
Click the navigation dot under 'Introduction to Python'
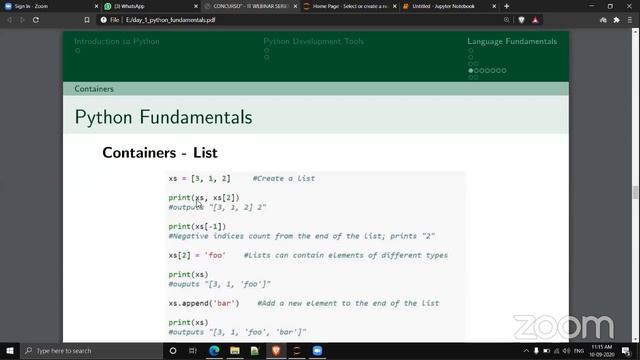click(x=78, y=51)
